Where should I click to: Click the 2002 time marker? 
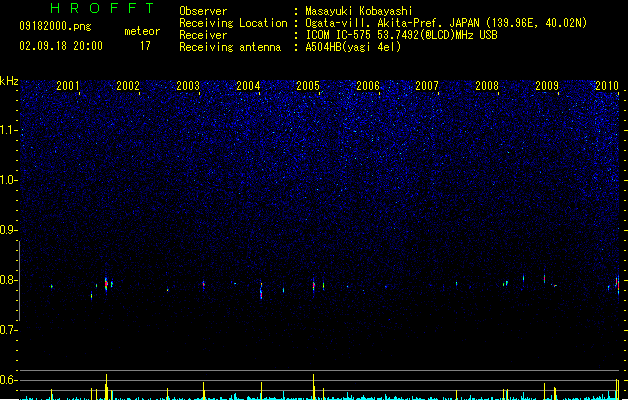[x=128, y=86]
